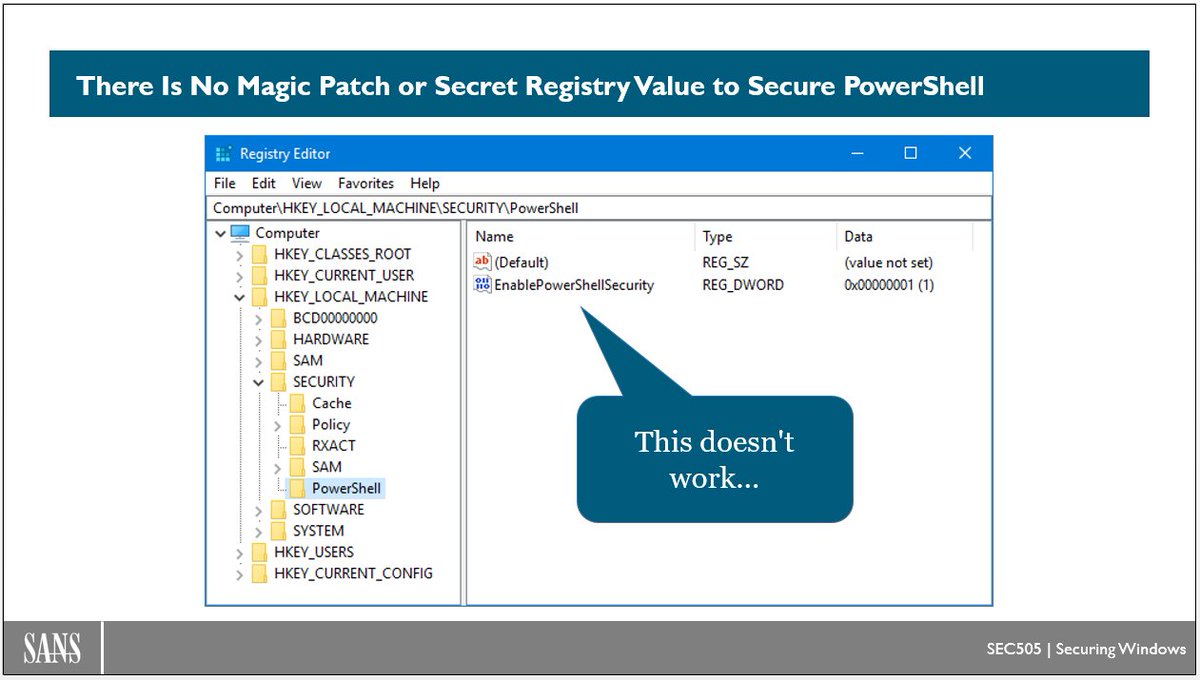Click the 0x00000001 (1) data cell
The width and height of the screenshot is (1200, 680).
coord(889,285)
